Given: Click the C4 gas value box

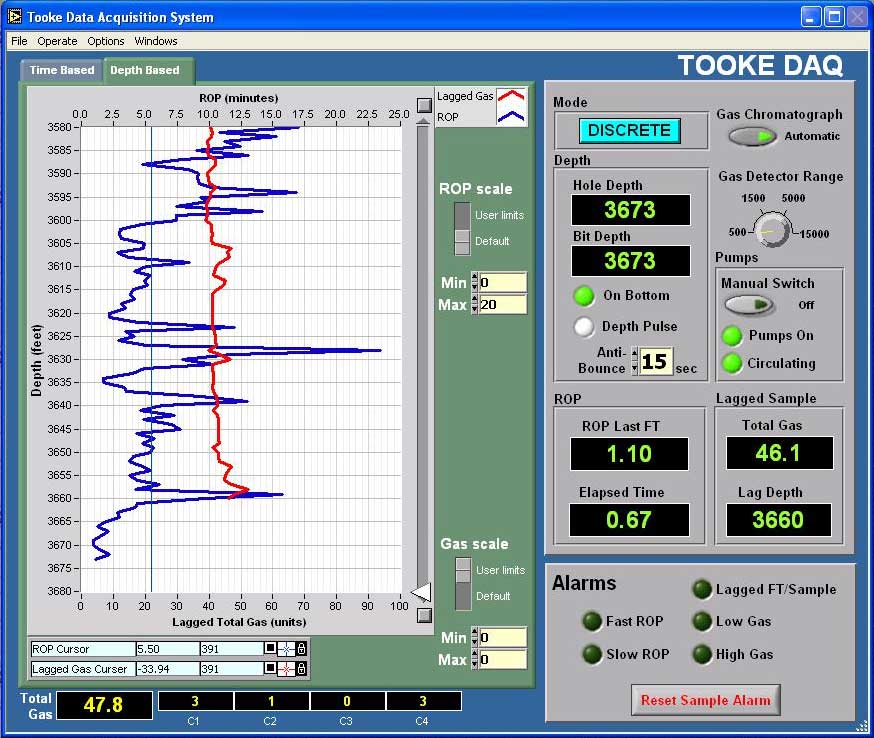Looking at the screenshot, I should point(423,701).
